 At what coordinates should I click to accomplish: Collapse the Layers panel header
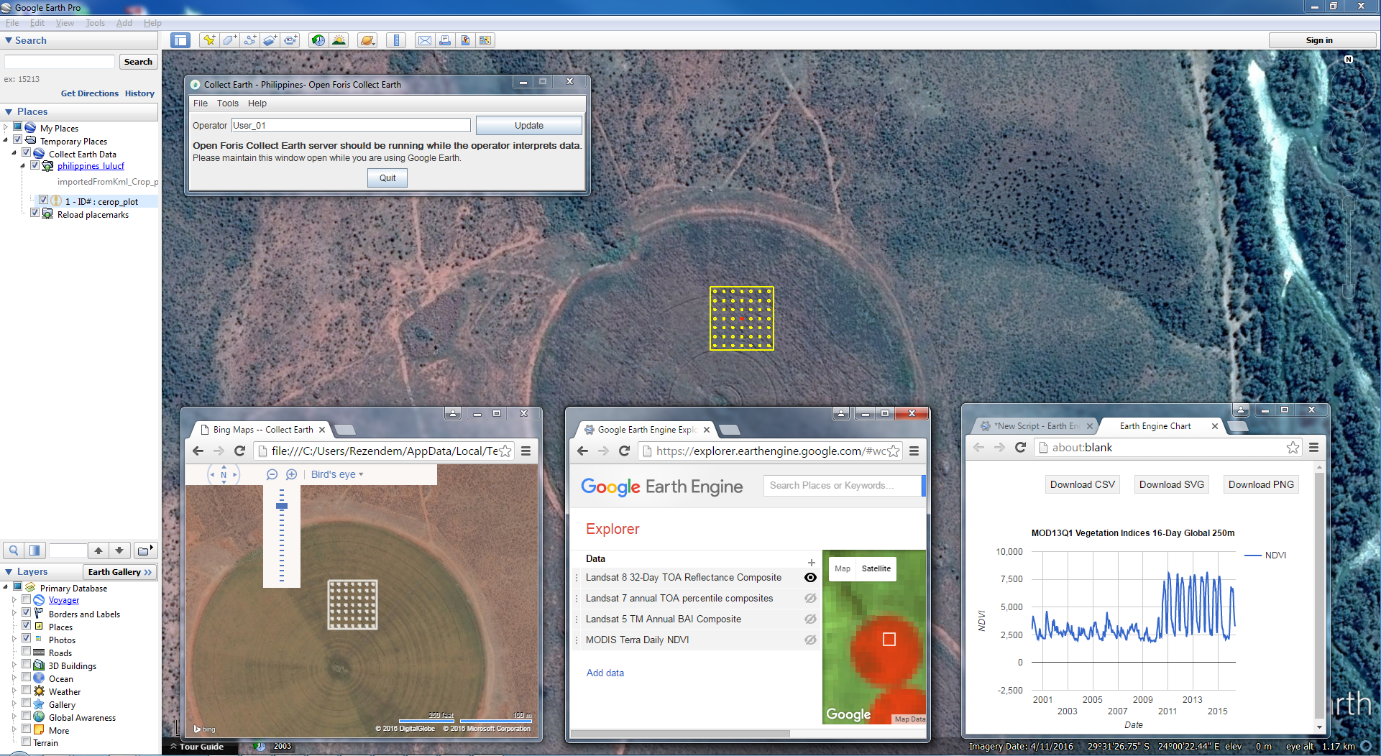pyautogui.click(x=9, y=572)
